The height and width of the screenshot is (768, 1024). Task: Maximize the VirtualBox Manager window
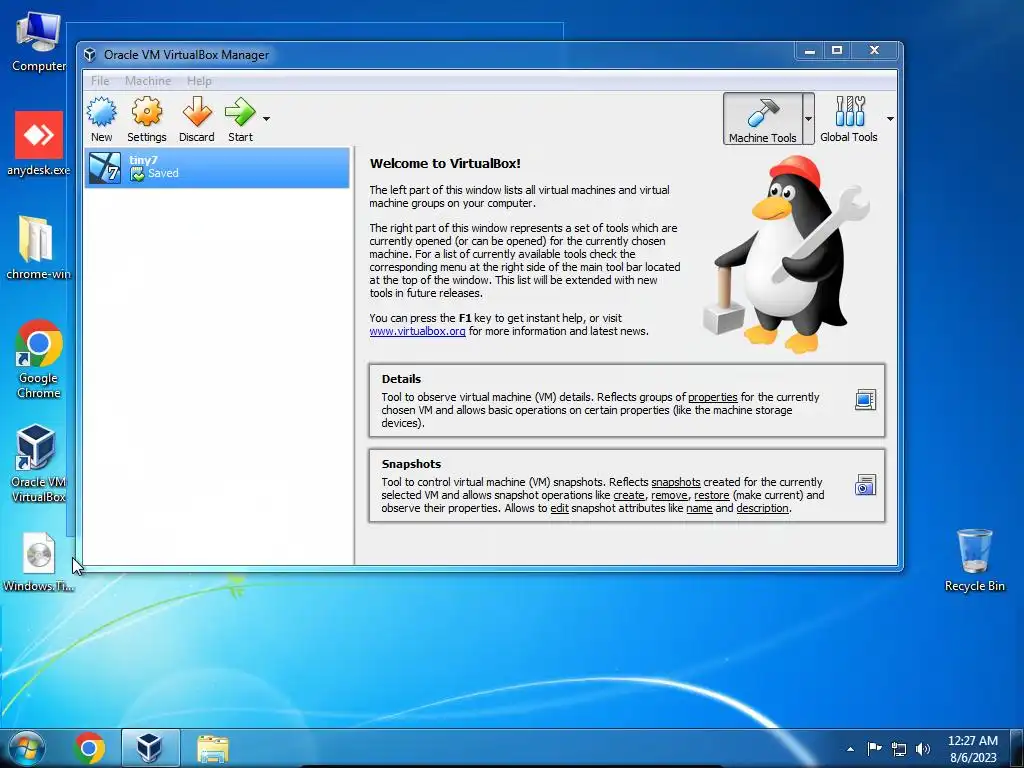(837, 51)
